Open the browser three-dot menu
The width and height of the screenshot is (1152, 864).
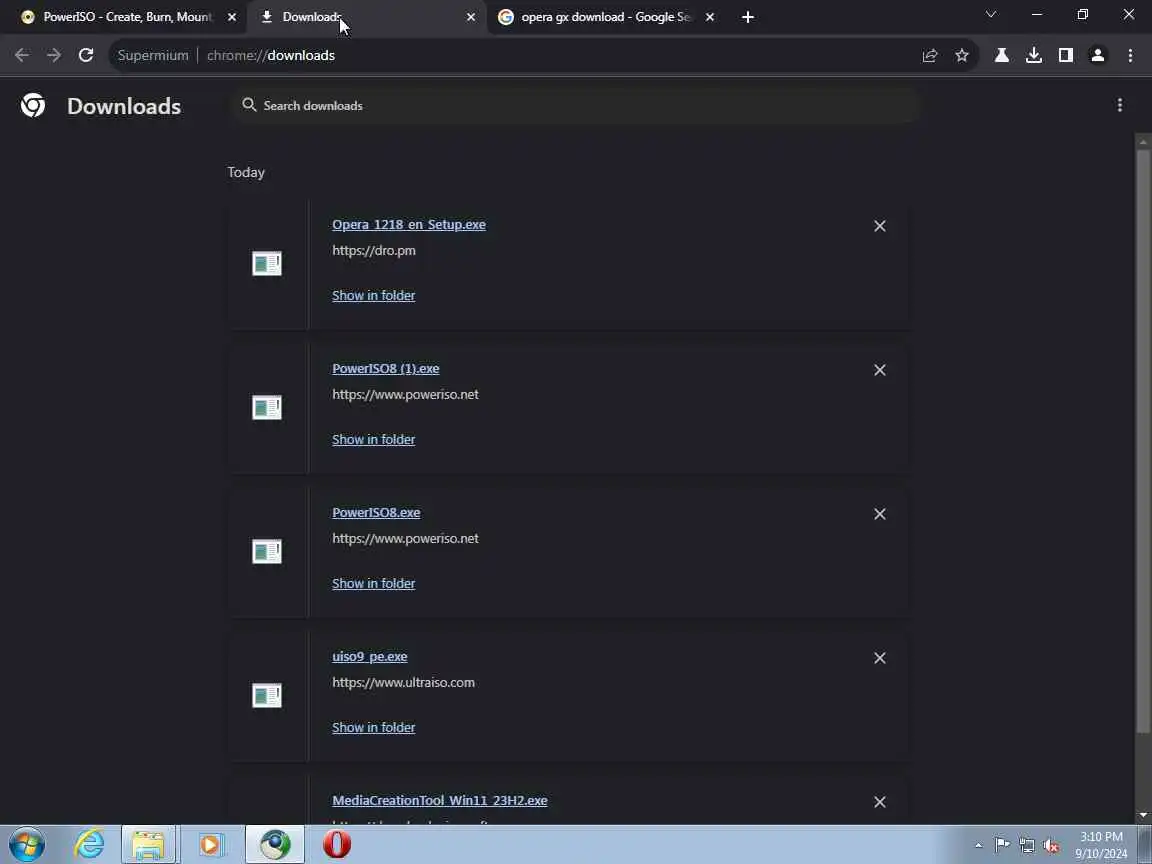coord(1130,55)
